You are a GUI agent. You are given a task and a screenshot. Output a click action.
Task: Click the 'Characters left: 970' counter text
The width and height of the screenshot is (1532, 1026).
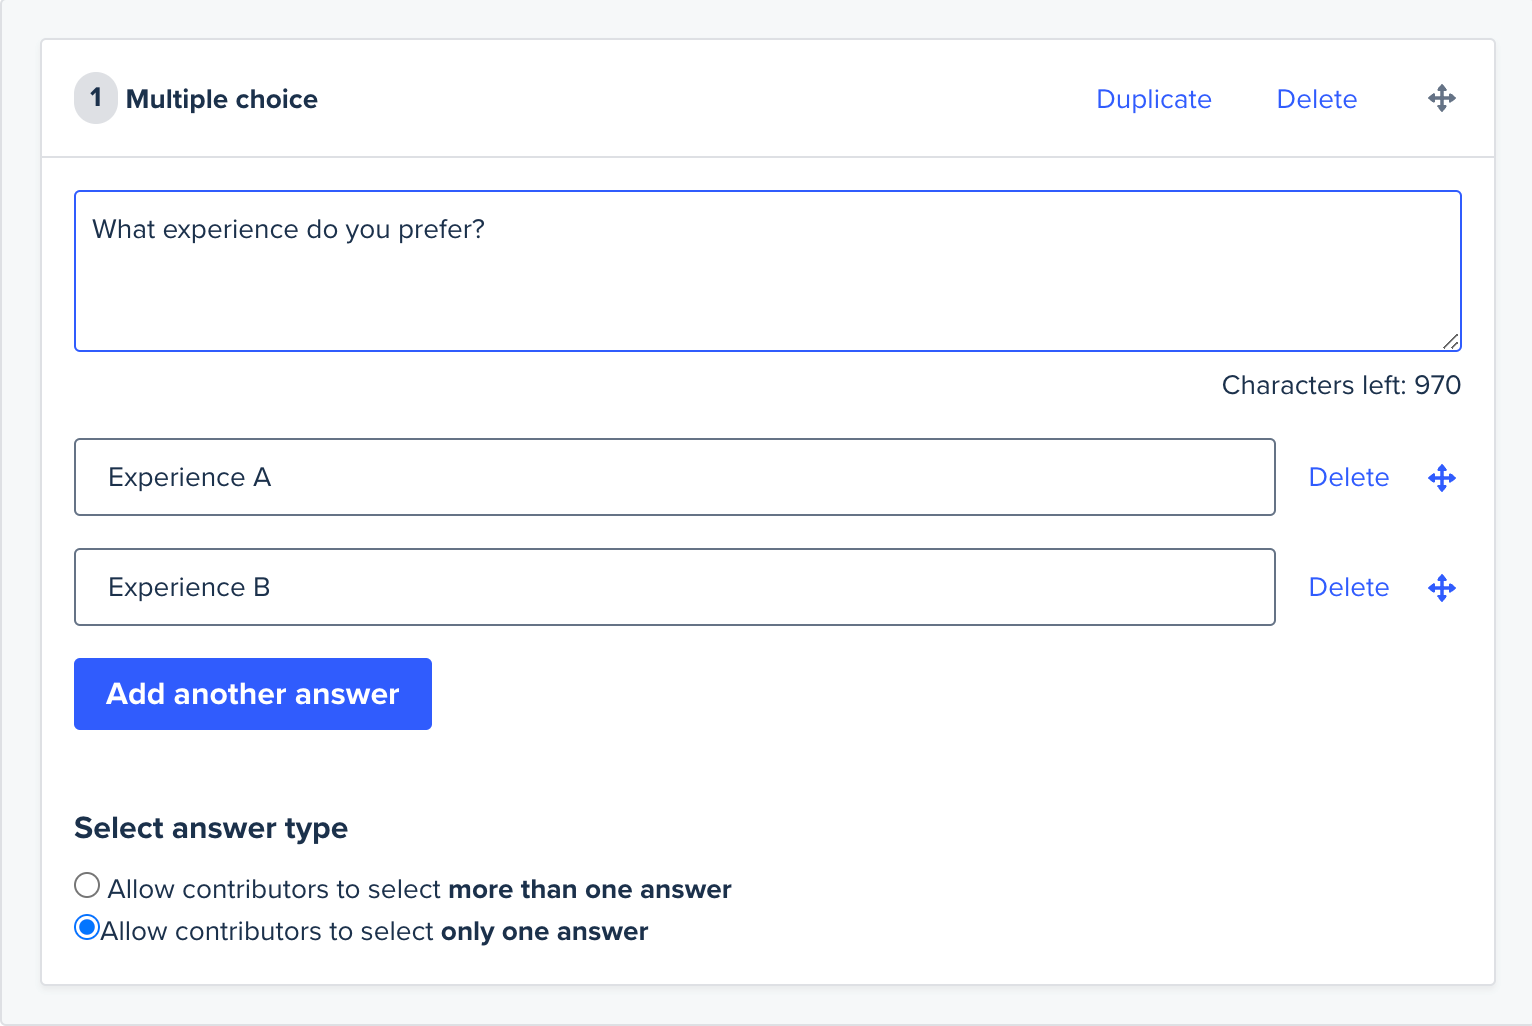pyautogui.click(x=1341, y=385)
